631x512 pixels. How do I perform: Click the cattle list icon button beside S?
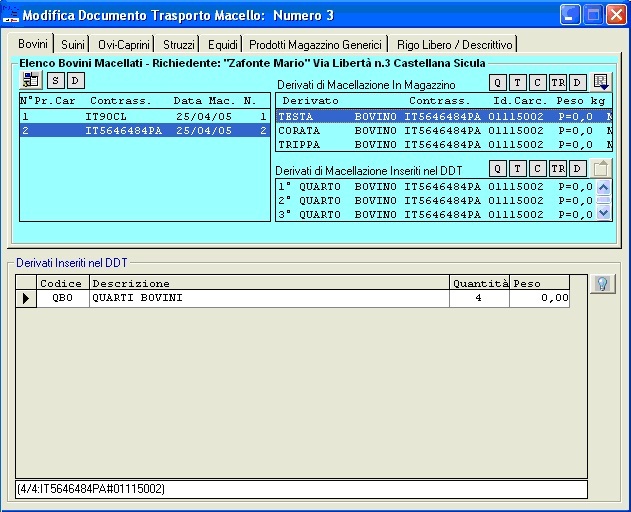tap(31, 80)
